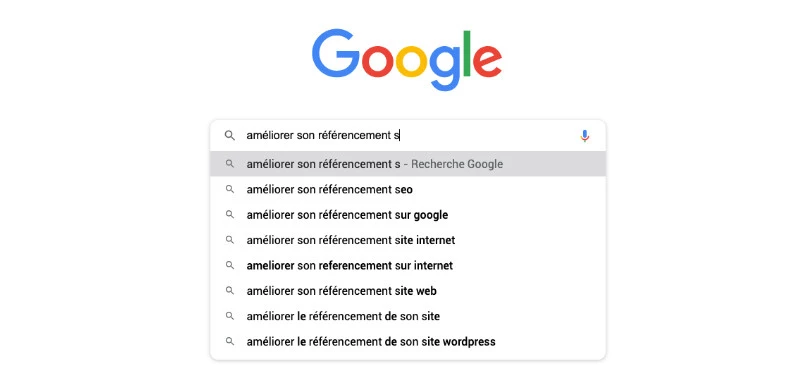Choose 'améliorer son référencement seo' suggestion
Viewport: 800px width, 370px height.
pos(408,189)
